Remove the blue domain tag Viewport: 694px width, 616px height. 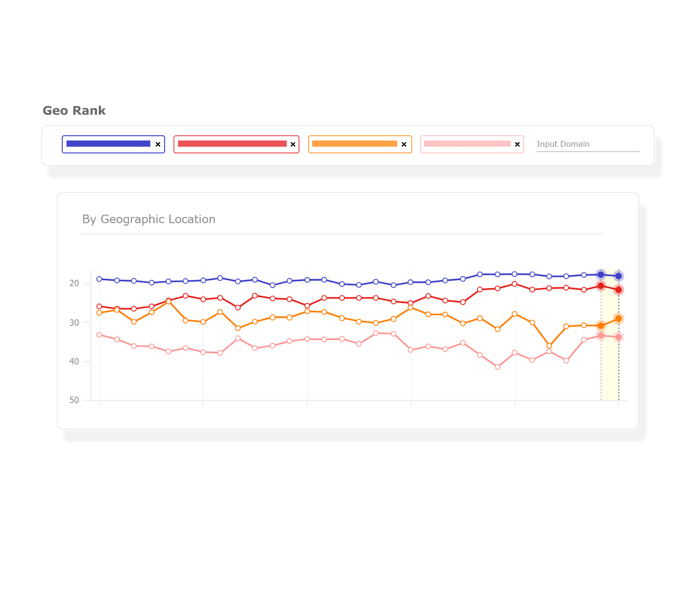click(x=158, y=144)
